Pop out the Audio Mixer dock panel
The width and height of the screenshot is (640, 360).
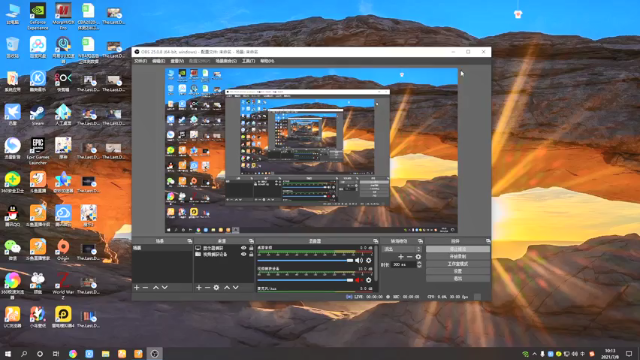coord(376,241)
